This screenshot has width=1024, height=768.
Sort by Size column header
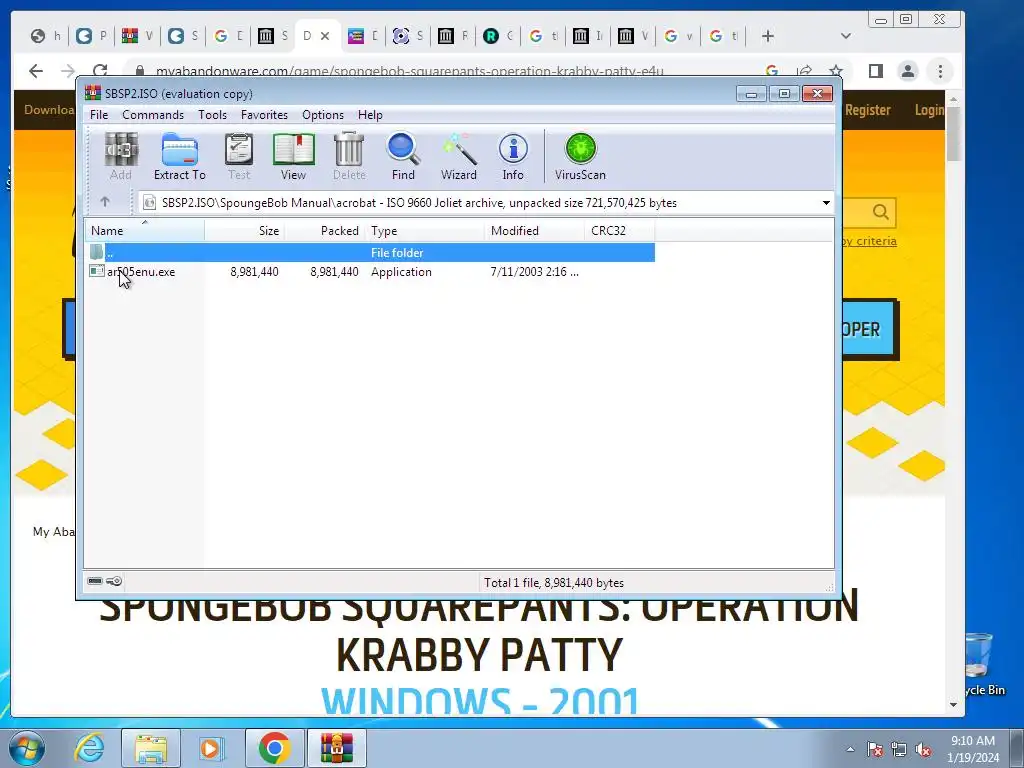coord(244,231)
